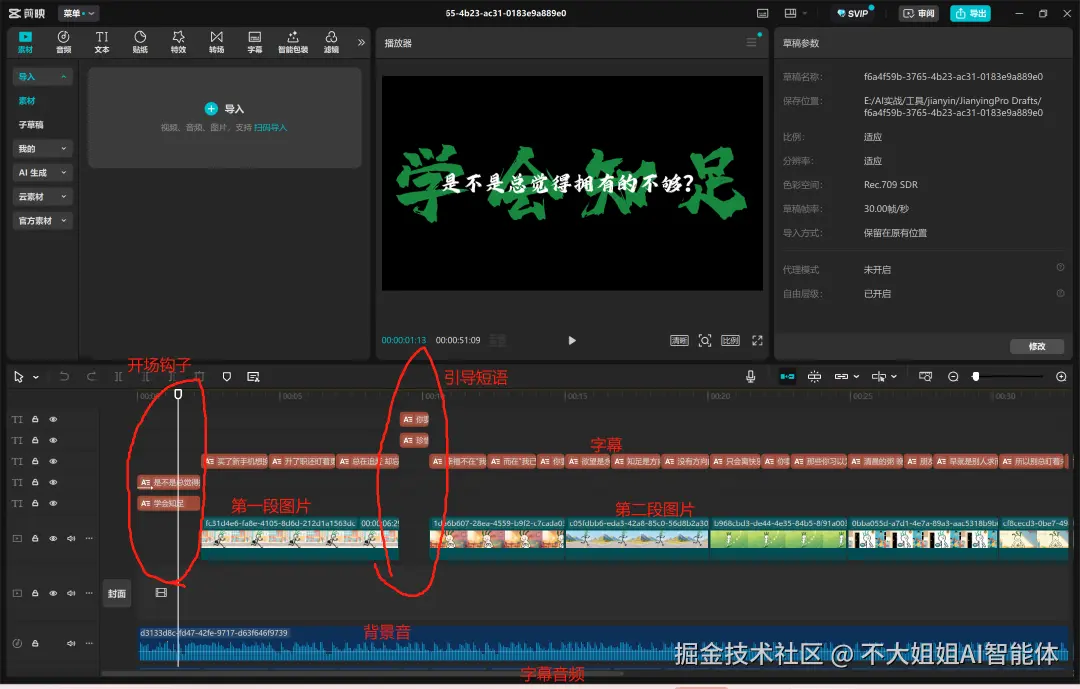The image size is (1080, 689).
Task: Zoom in the timeline with plus icon
Action: [x=1061, y=376]
